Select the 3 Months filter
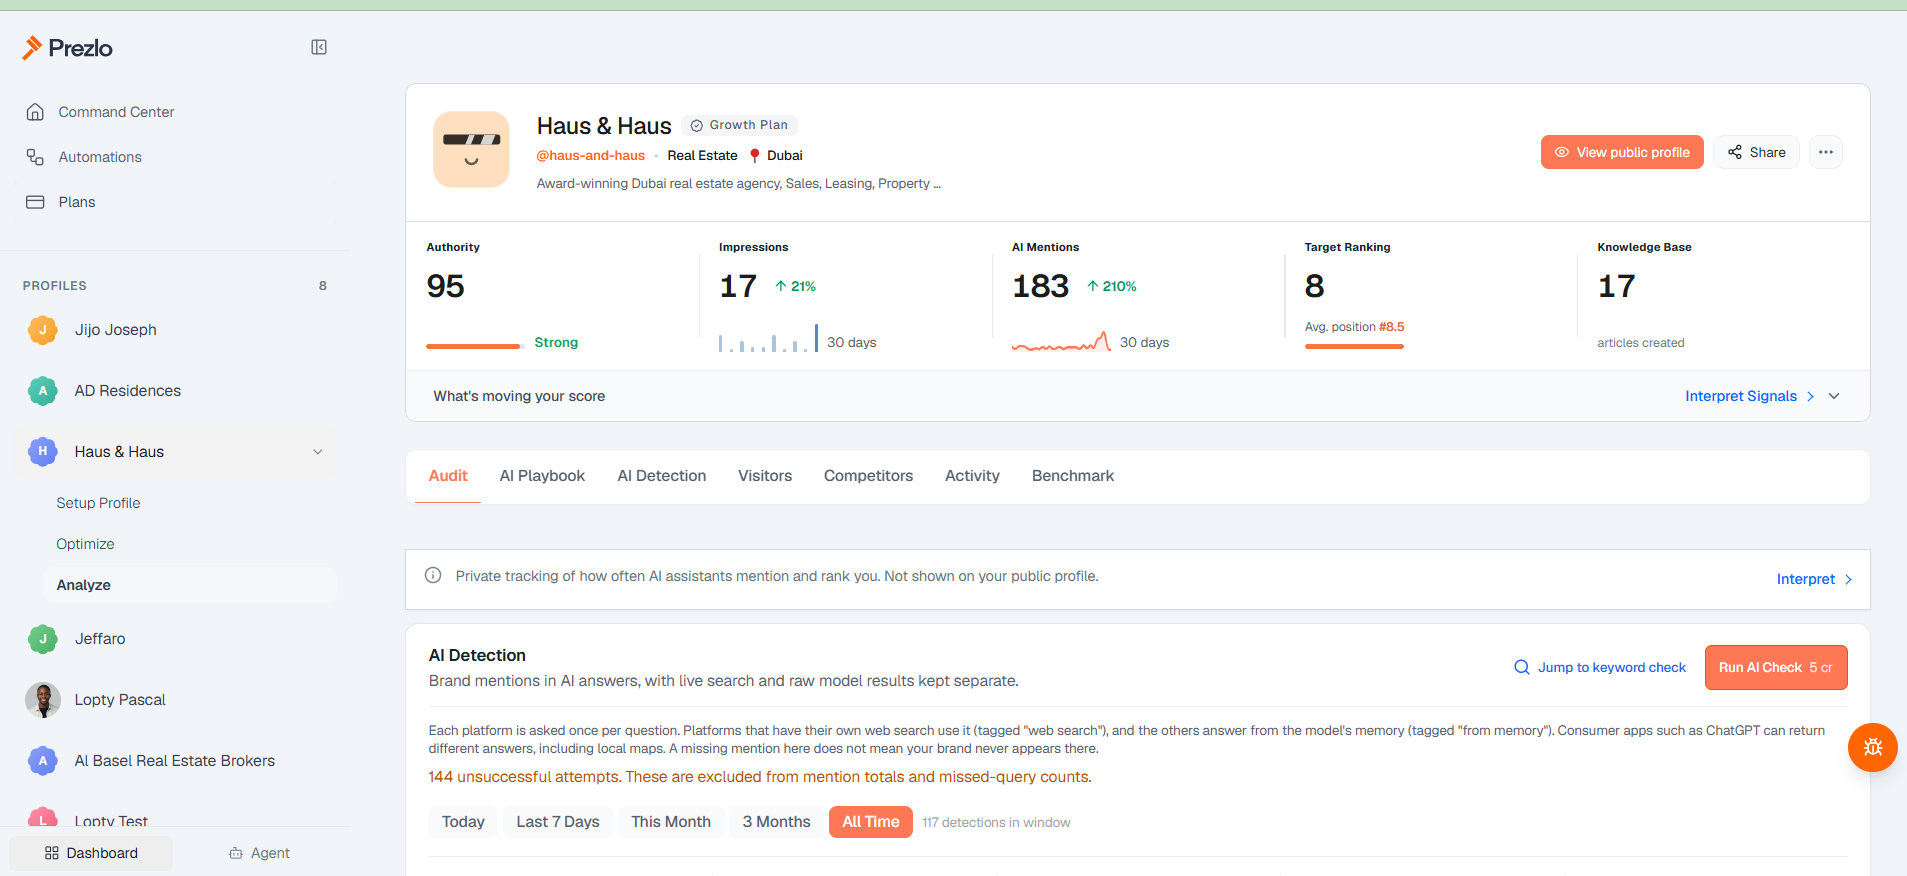Image resolution: width=1907 pixels, height=876 pixels. click(776, 822)
